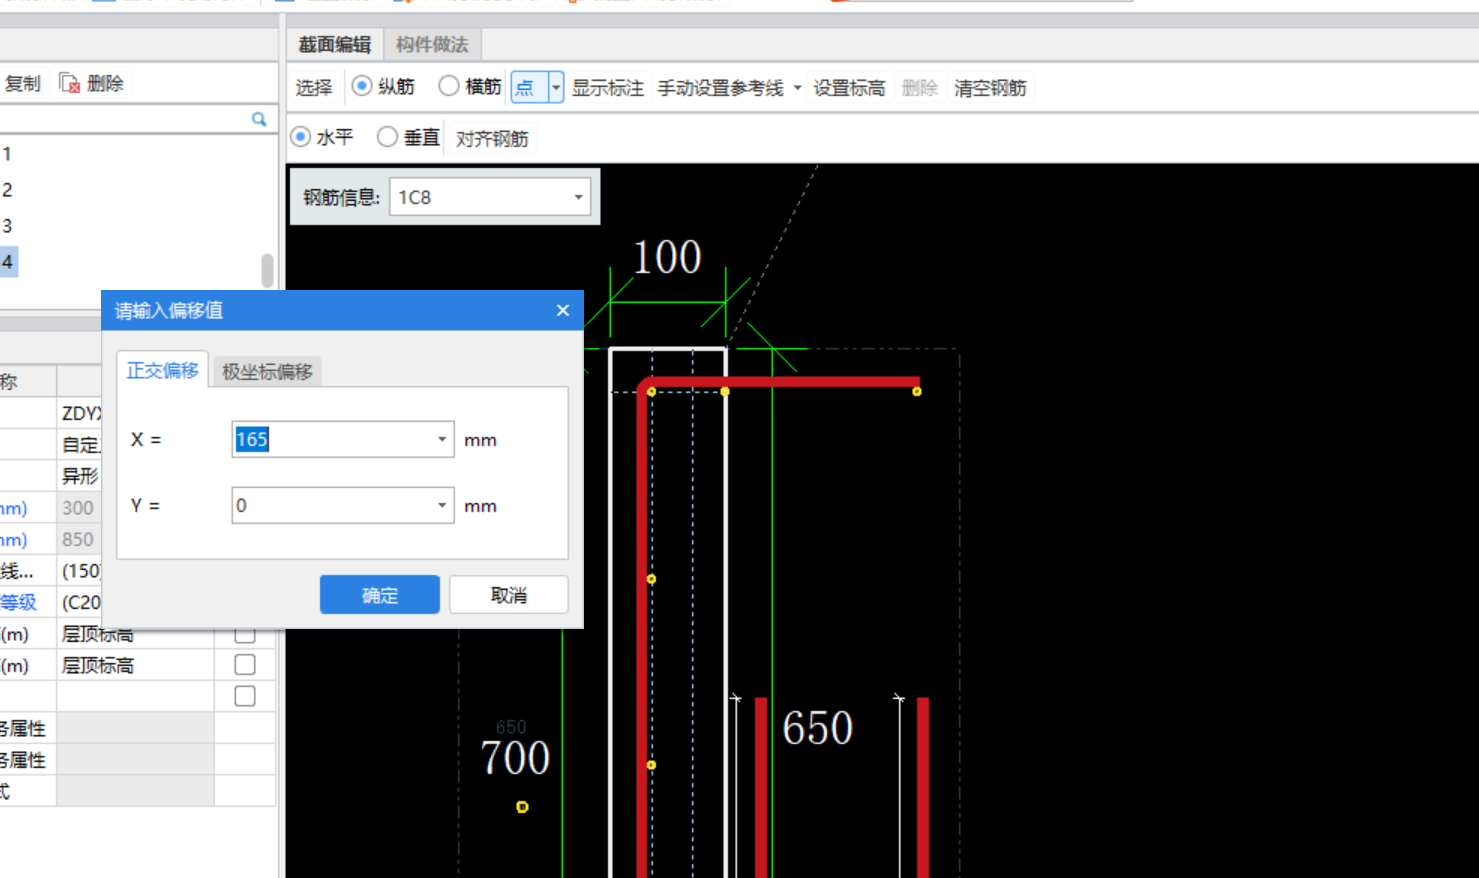Open the 正交偏移 tab
The height and width of the screenshot is (878, 1479).
162,370
